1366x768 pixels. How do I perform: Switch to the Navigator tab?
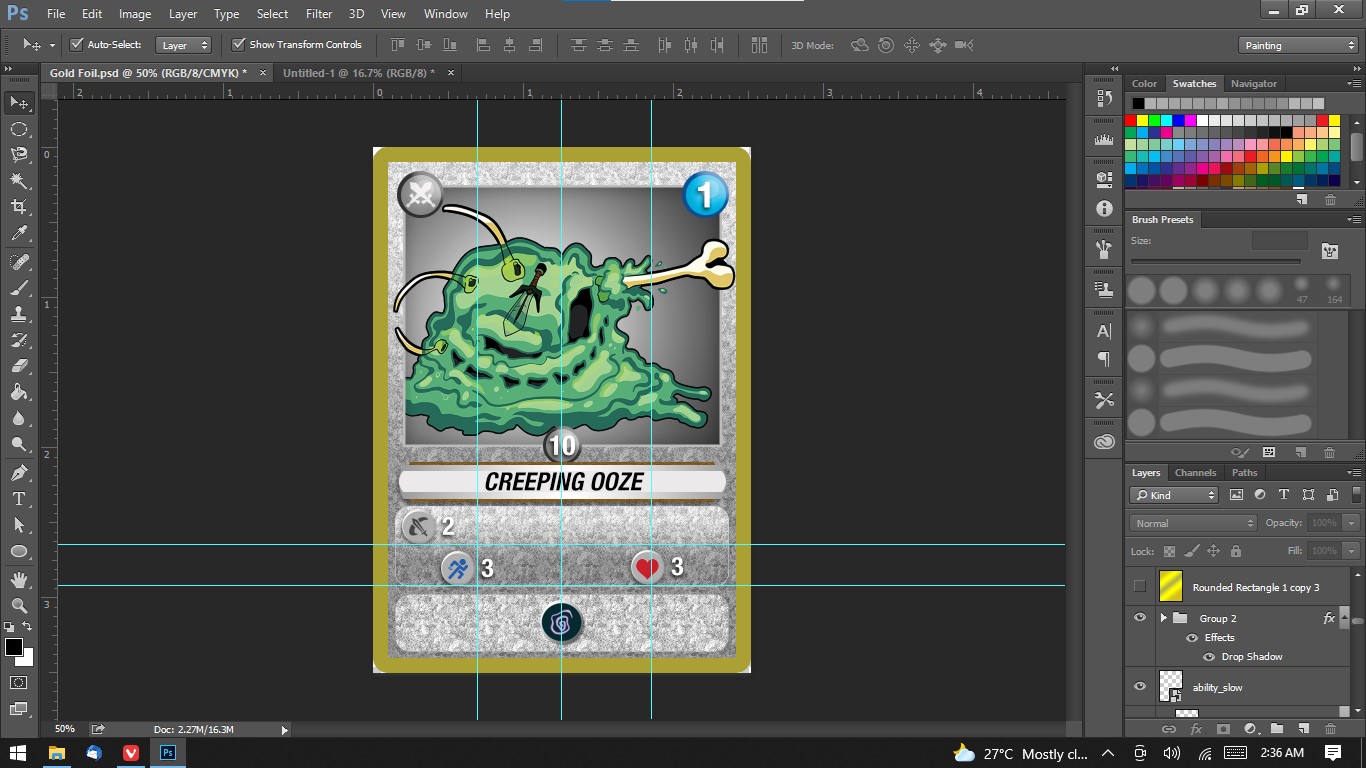(x=1254, y=84)
